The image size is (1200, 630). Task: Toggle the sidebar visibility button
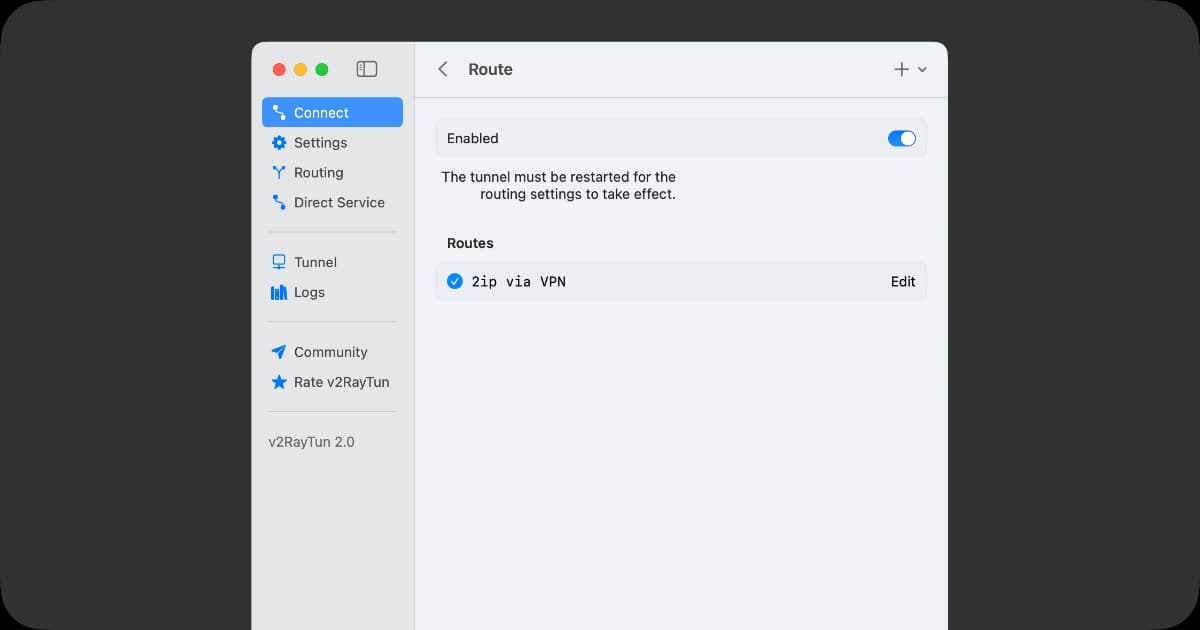(x=367, y=69)
